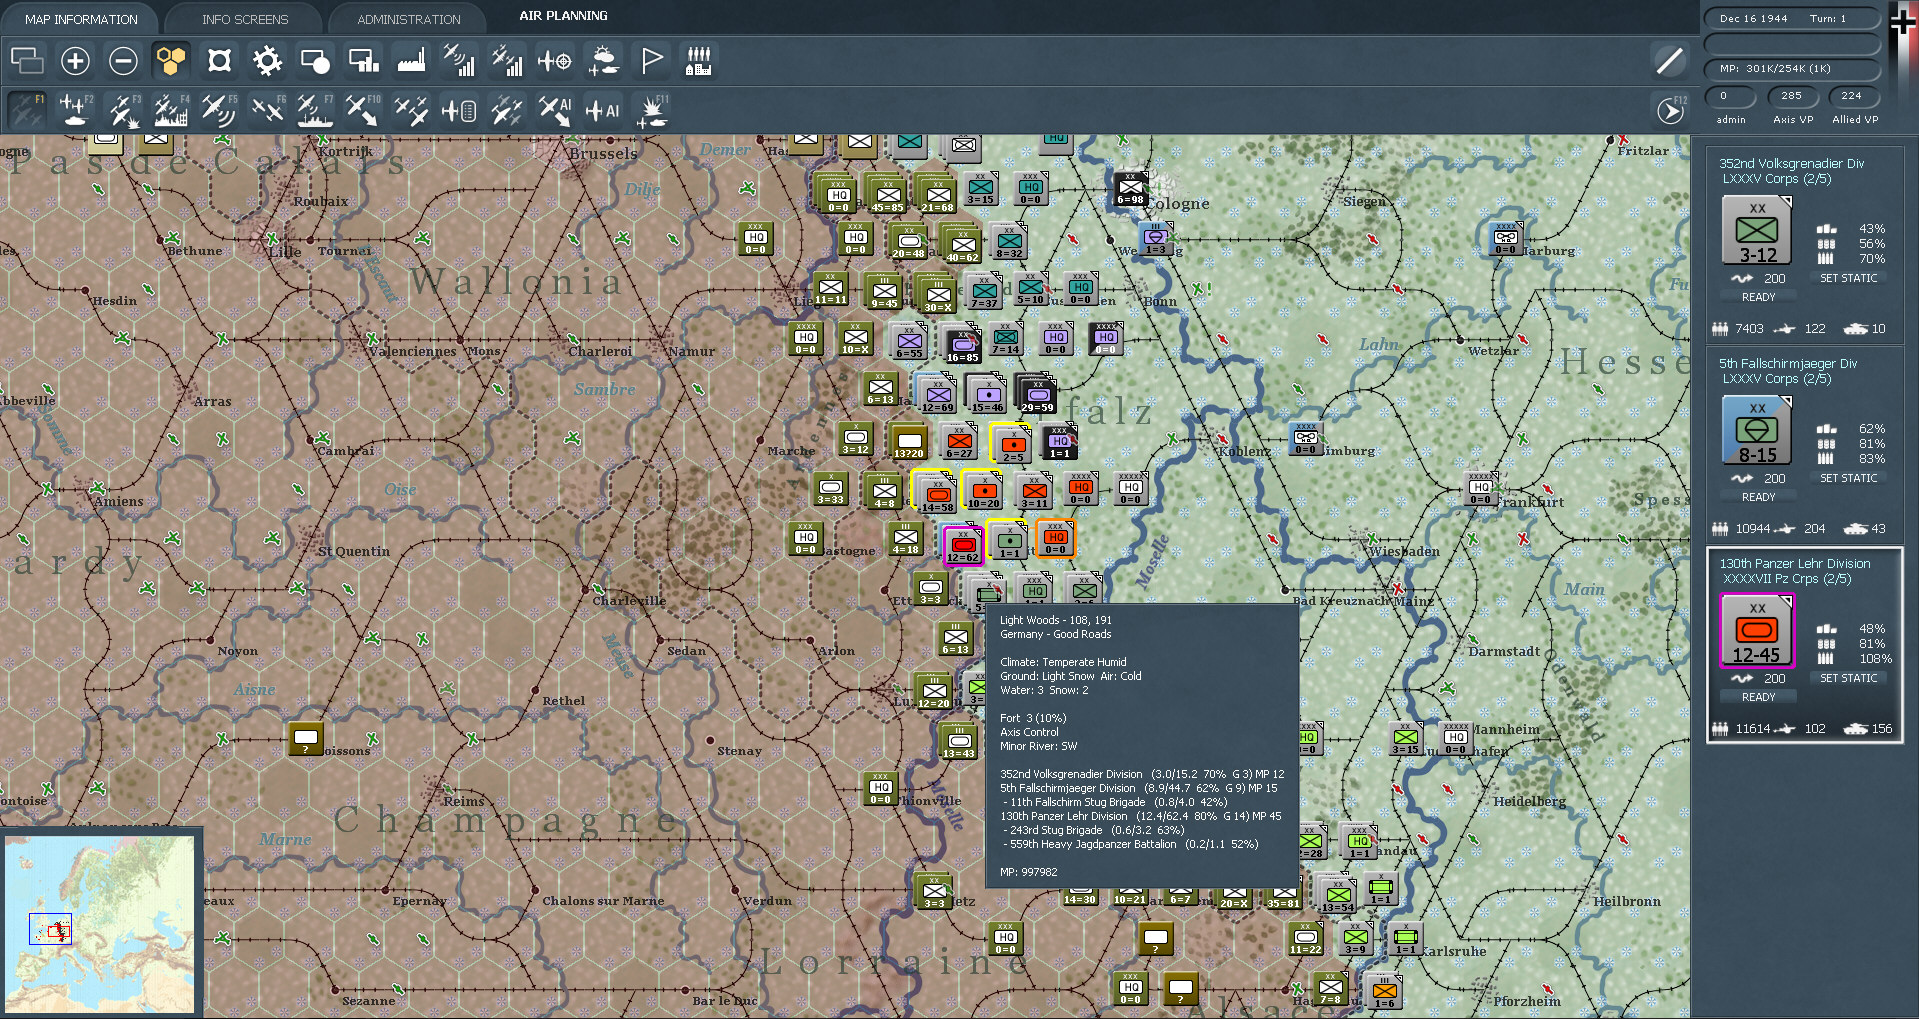Click Ready status under 130th Panzer Lehr
Screen dimensions: 1919x1019
(1758, 697)
